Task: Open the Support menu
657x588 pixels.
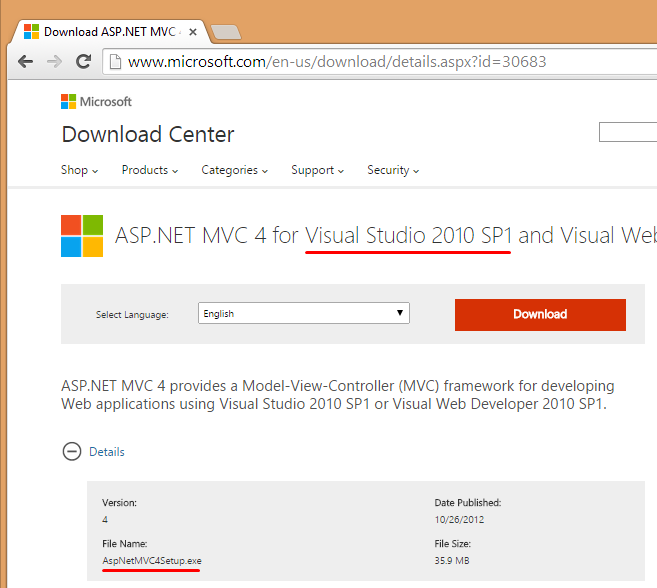Action: pyautogui.click(x=318, y=170)
